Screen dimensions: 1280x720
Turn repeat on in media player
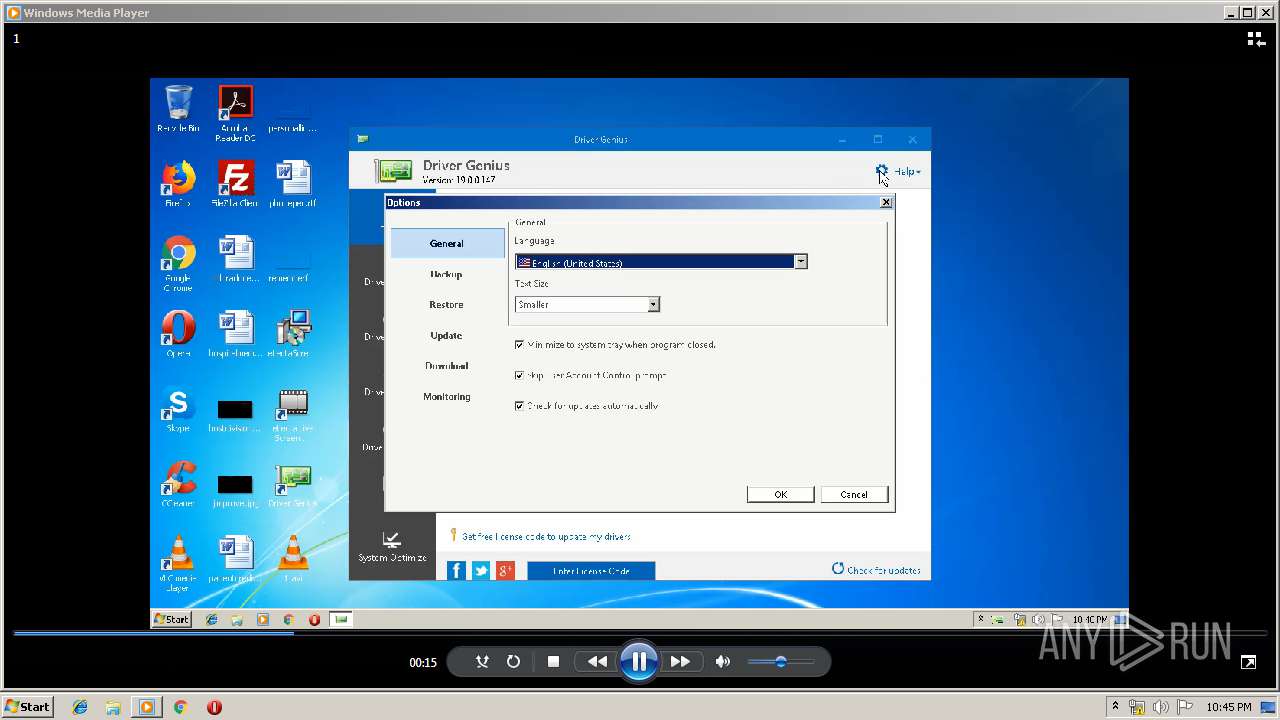pos(513,662)
